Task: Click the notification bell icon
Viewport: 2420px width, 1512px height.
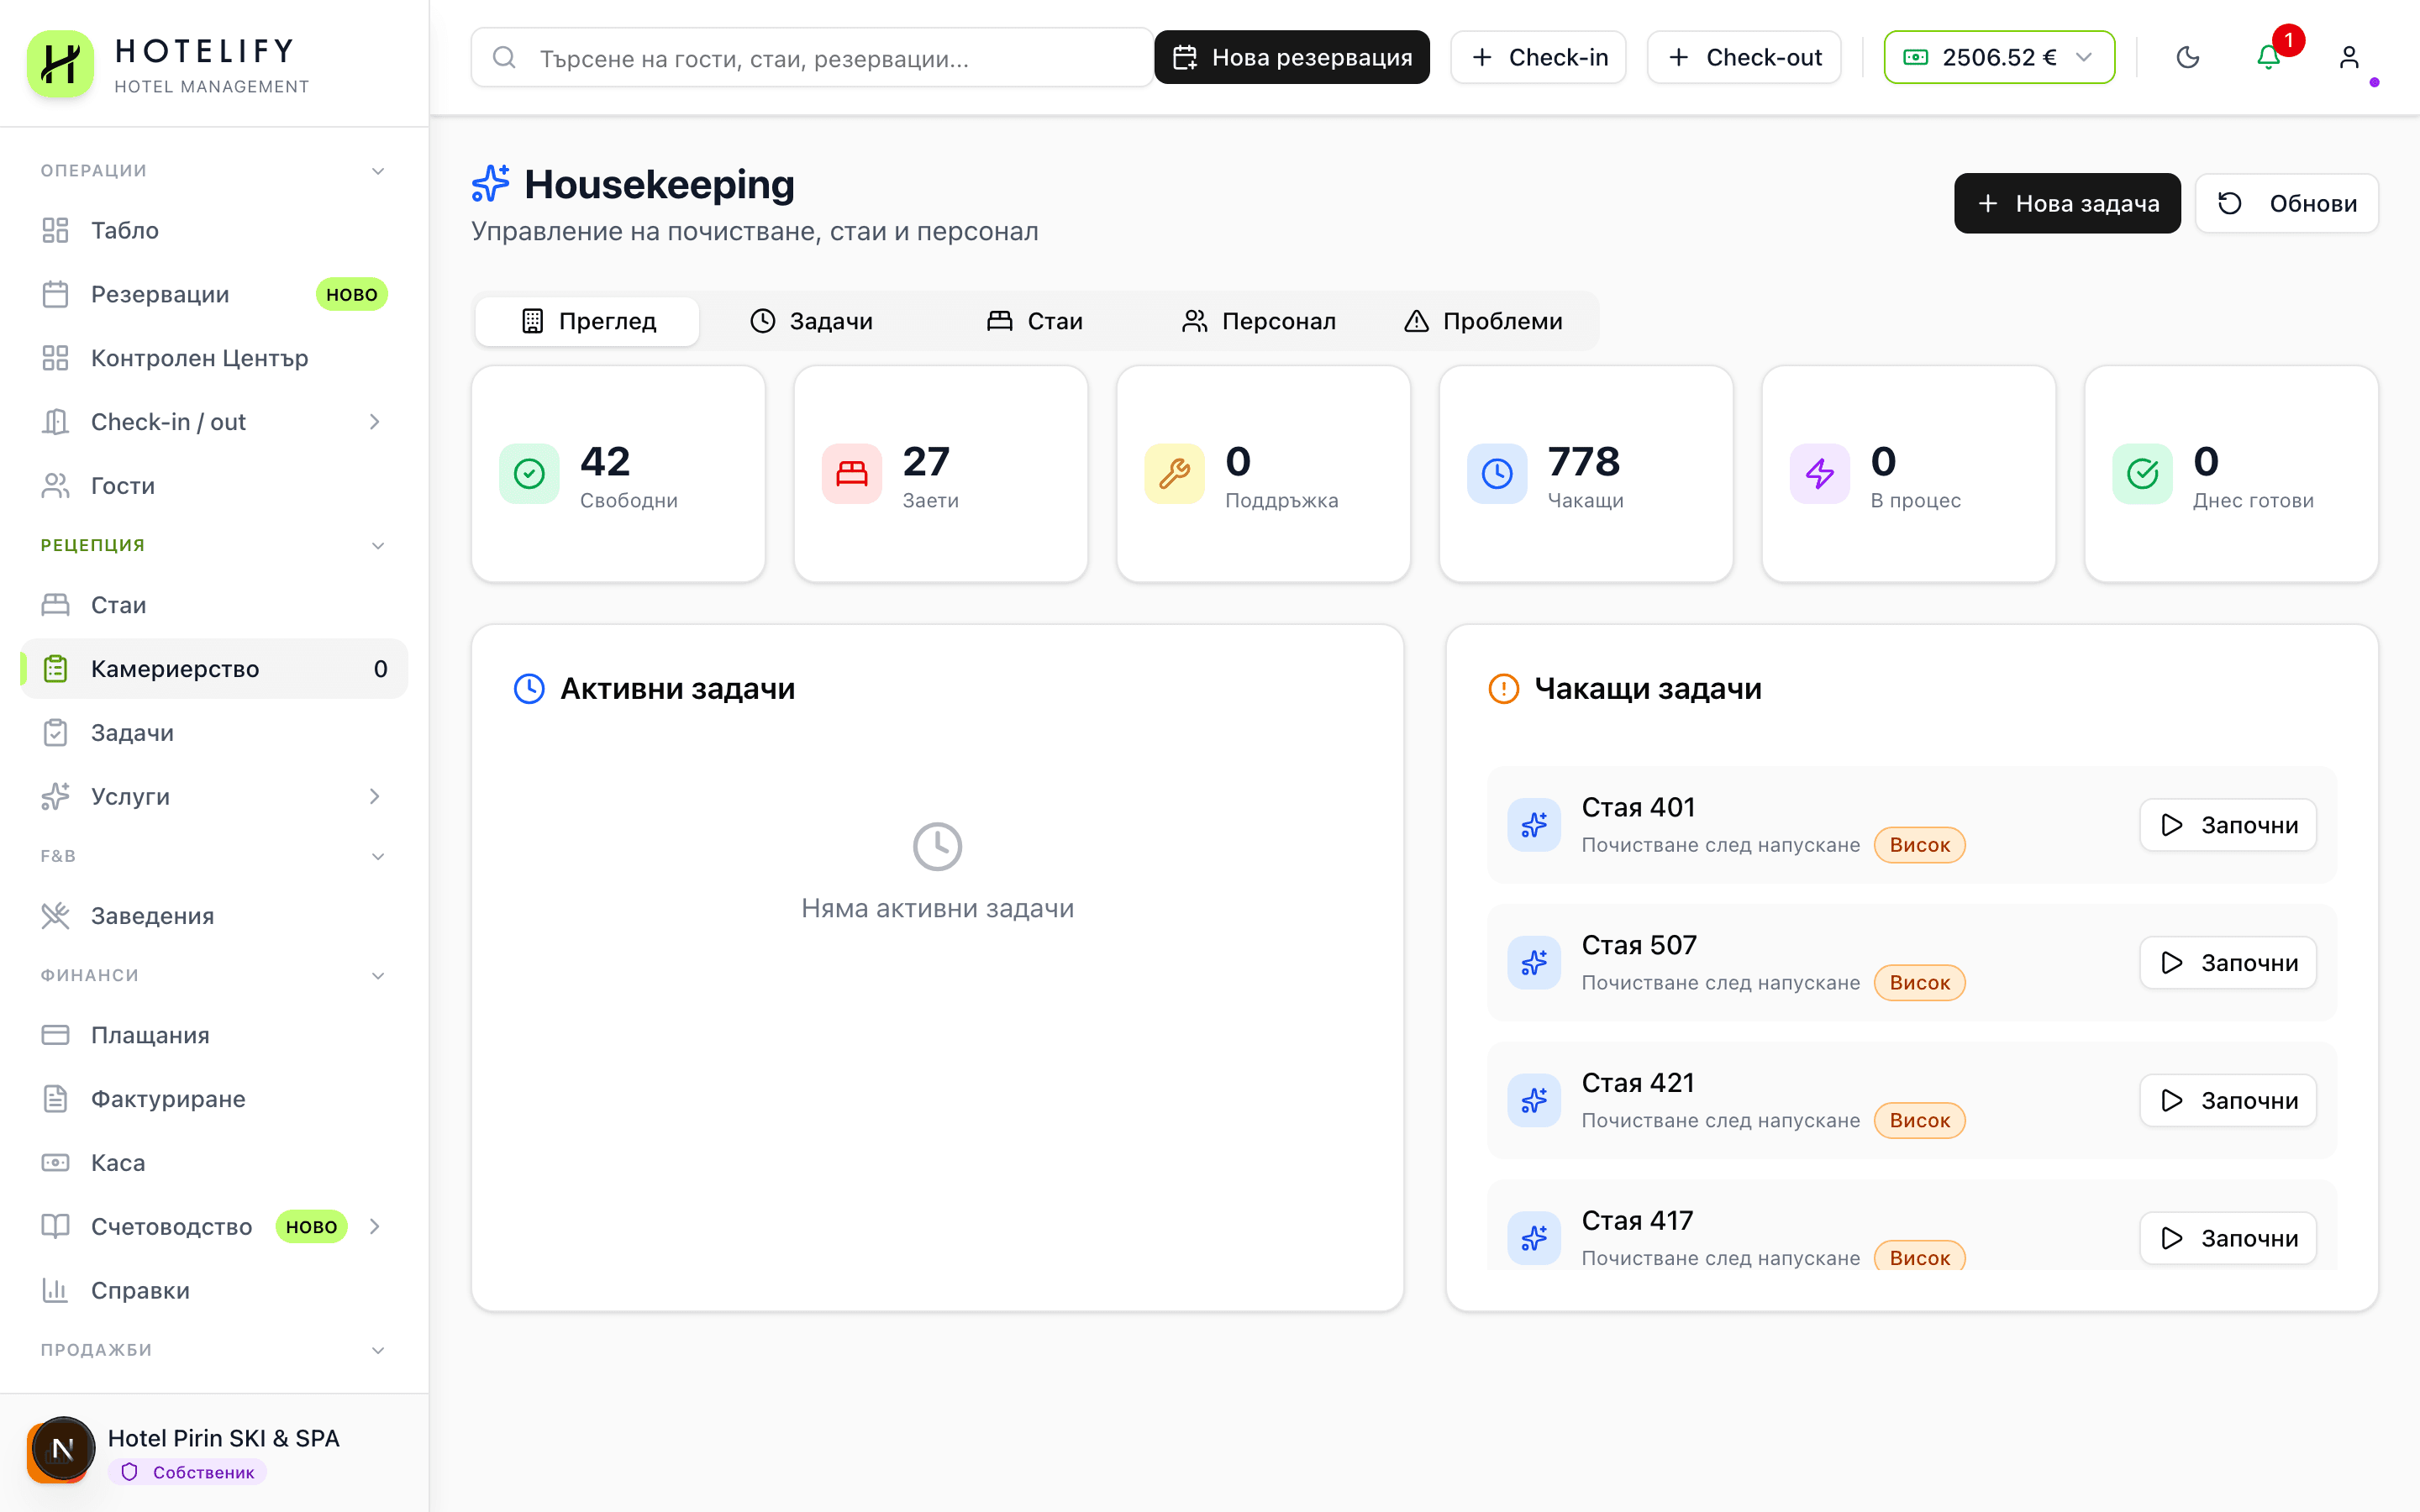Action: (x=2268, y=58)
